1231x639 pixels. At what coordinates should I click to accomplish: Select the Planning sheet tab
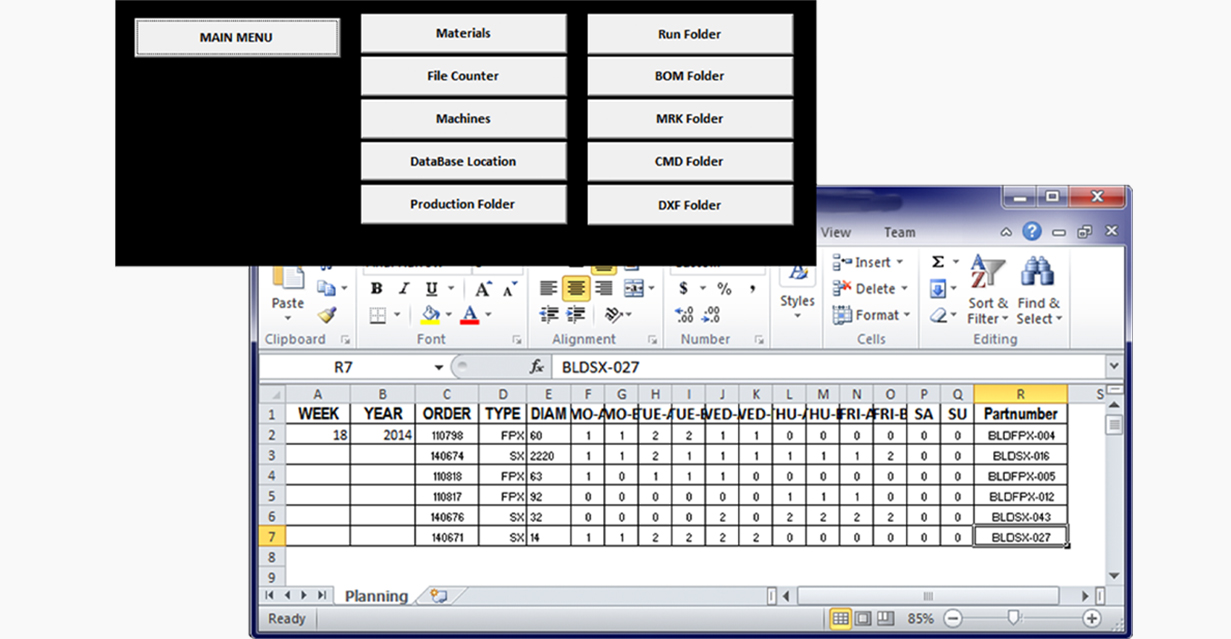[x=376, y=596]
